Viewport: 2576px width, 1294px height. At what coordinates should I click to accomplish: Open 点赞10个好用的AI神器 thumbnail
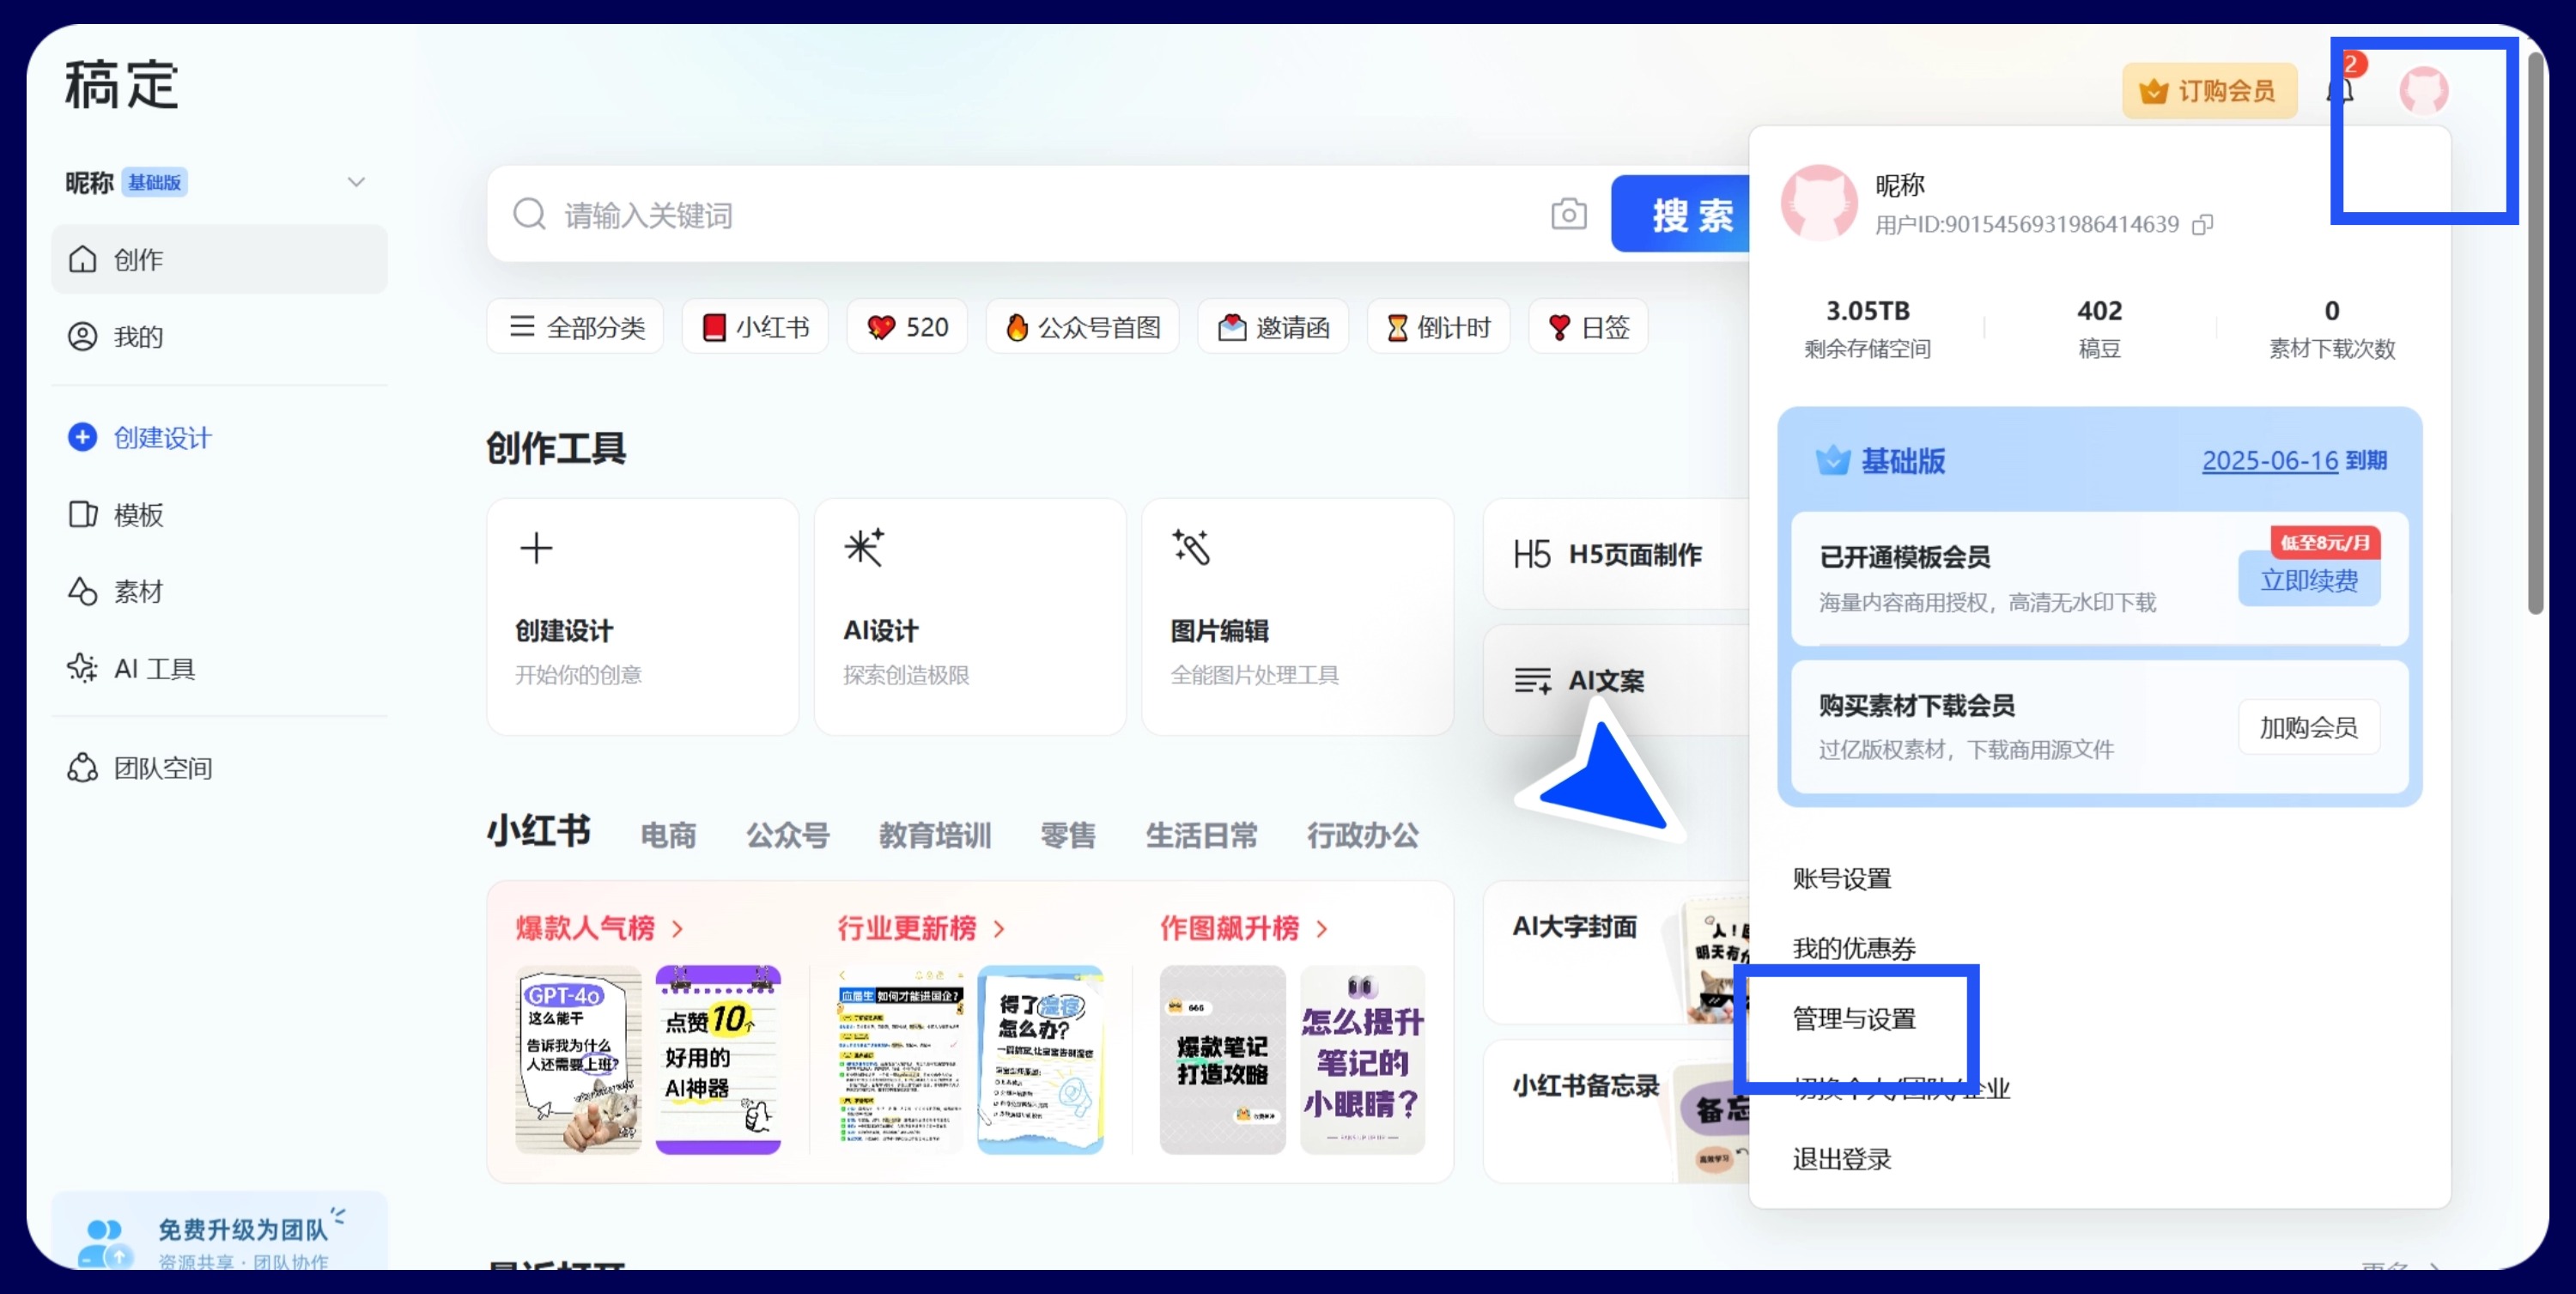point(718,1059)
